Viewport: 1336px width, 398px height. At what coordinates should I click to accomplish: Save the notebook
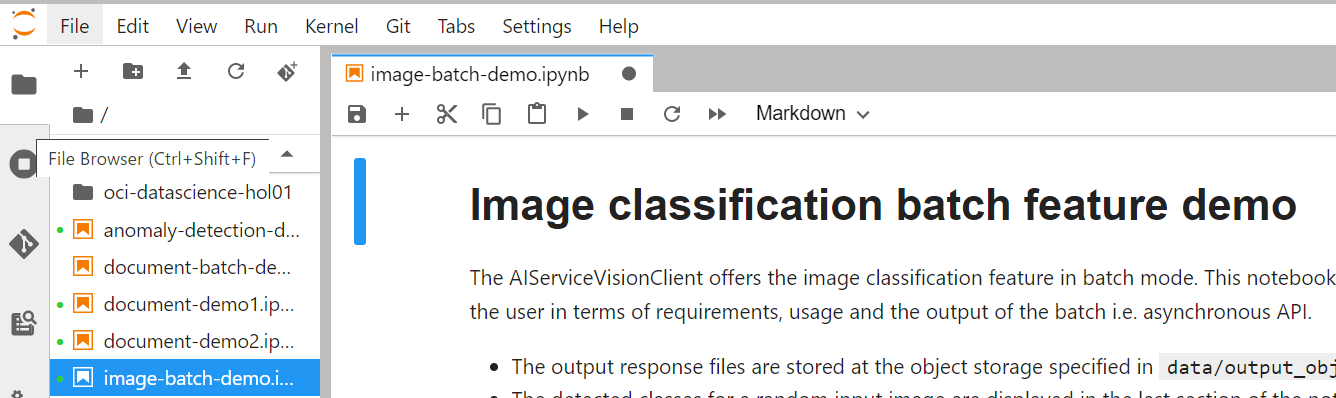356,114
